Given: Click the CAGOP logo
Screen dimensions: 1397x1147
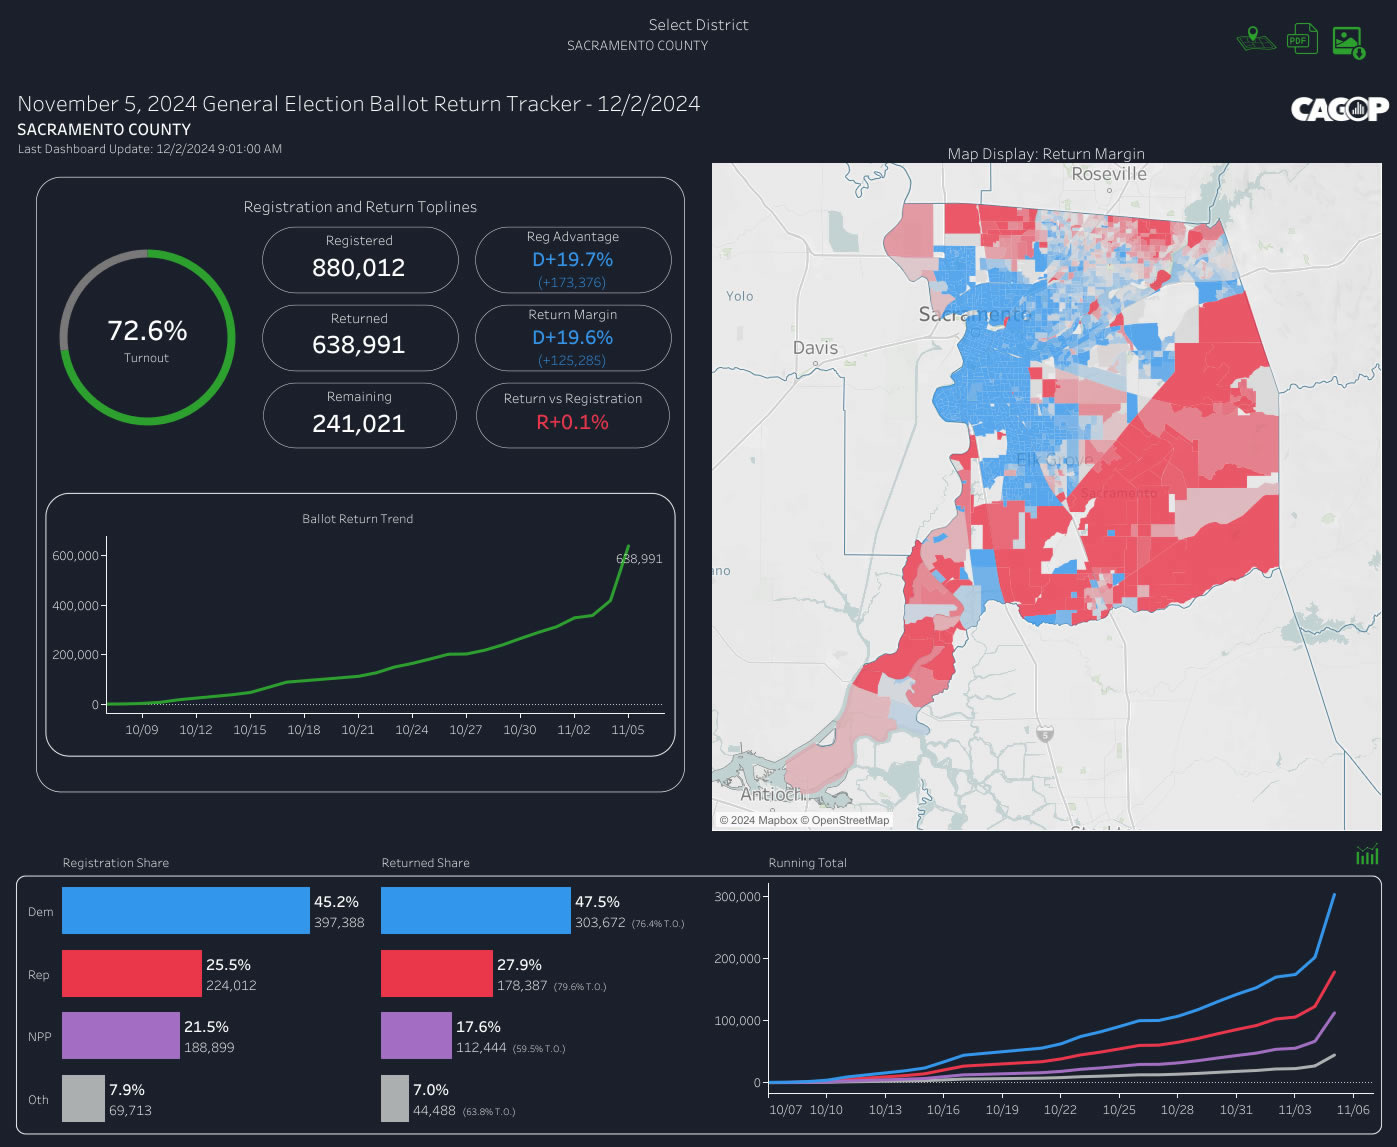Looking at the screenshot, I should click(1340, 110).
